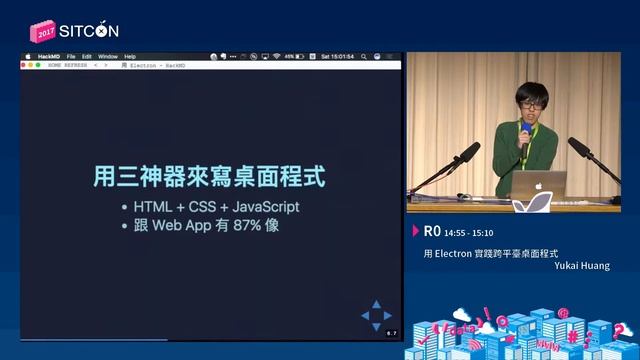The height and width of the screenshot is (360, 640).
Task: Click the SITCON 2017 logo
Action: click(x=74, y=31)
